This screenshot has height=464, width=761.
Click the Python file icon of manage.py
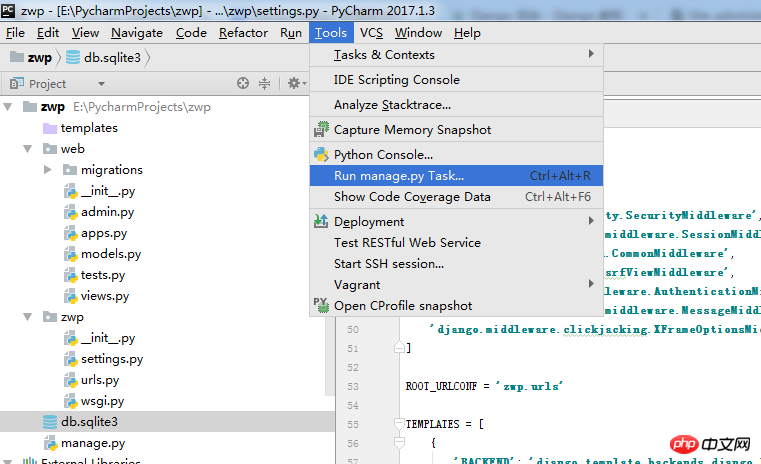50,443
